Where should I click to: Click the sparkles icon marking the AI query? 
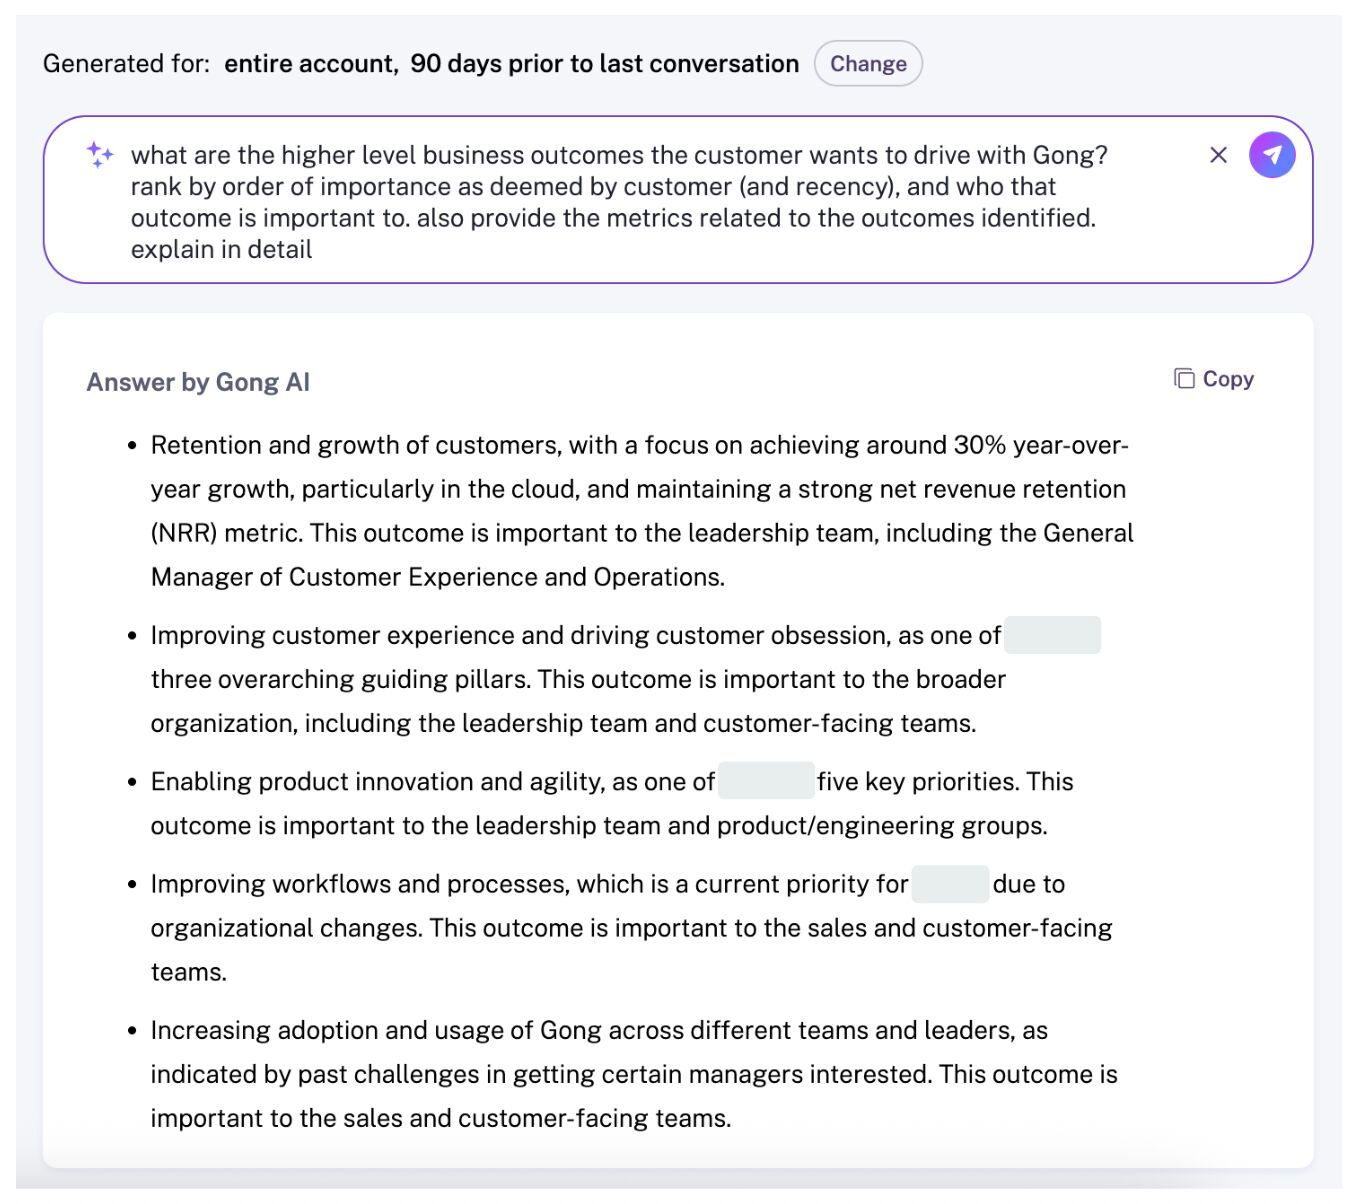pos(98,155)
